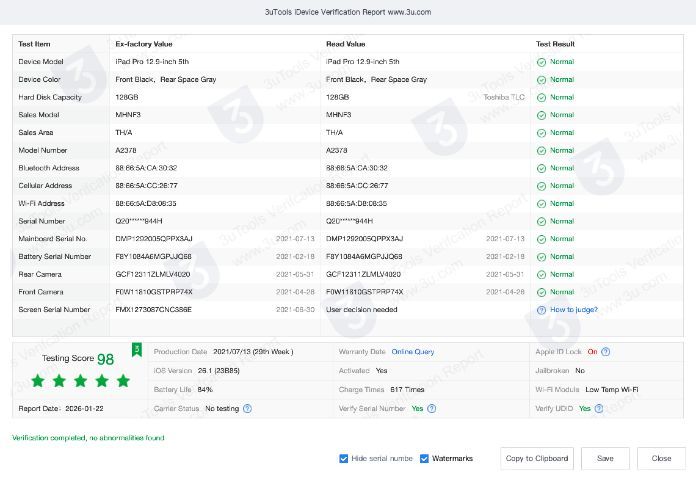Click the Normal check icon for Battery Serial Number
The height and width of the screenshot is (480, 696).
(541, 257)
